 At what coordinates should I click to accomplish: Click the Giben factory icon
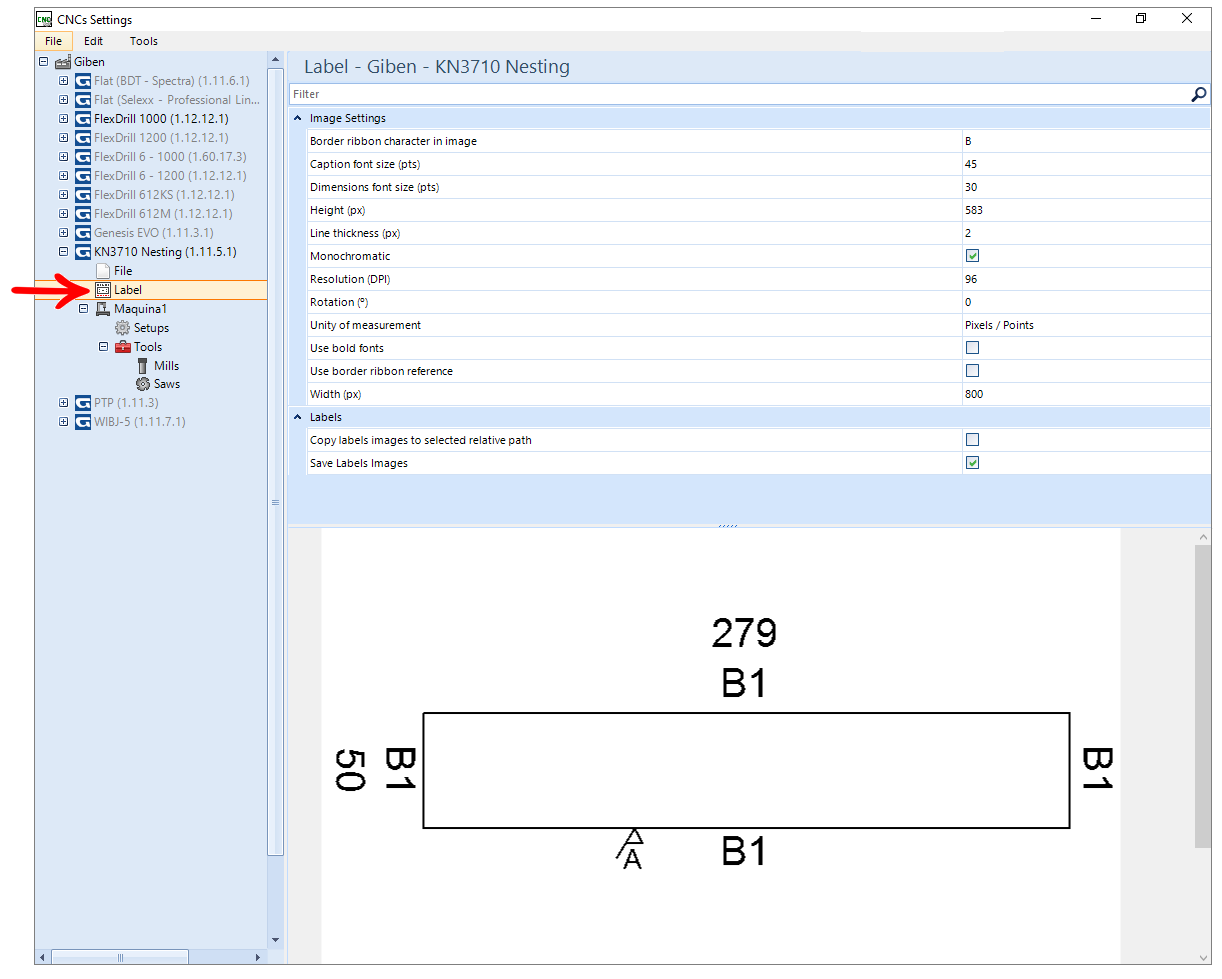pos(63,62)
